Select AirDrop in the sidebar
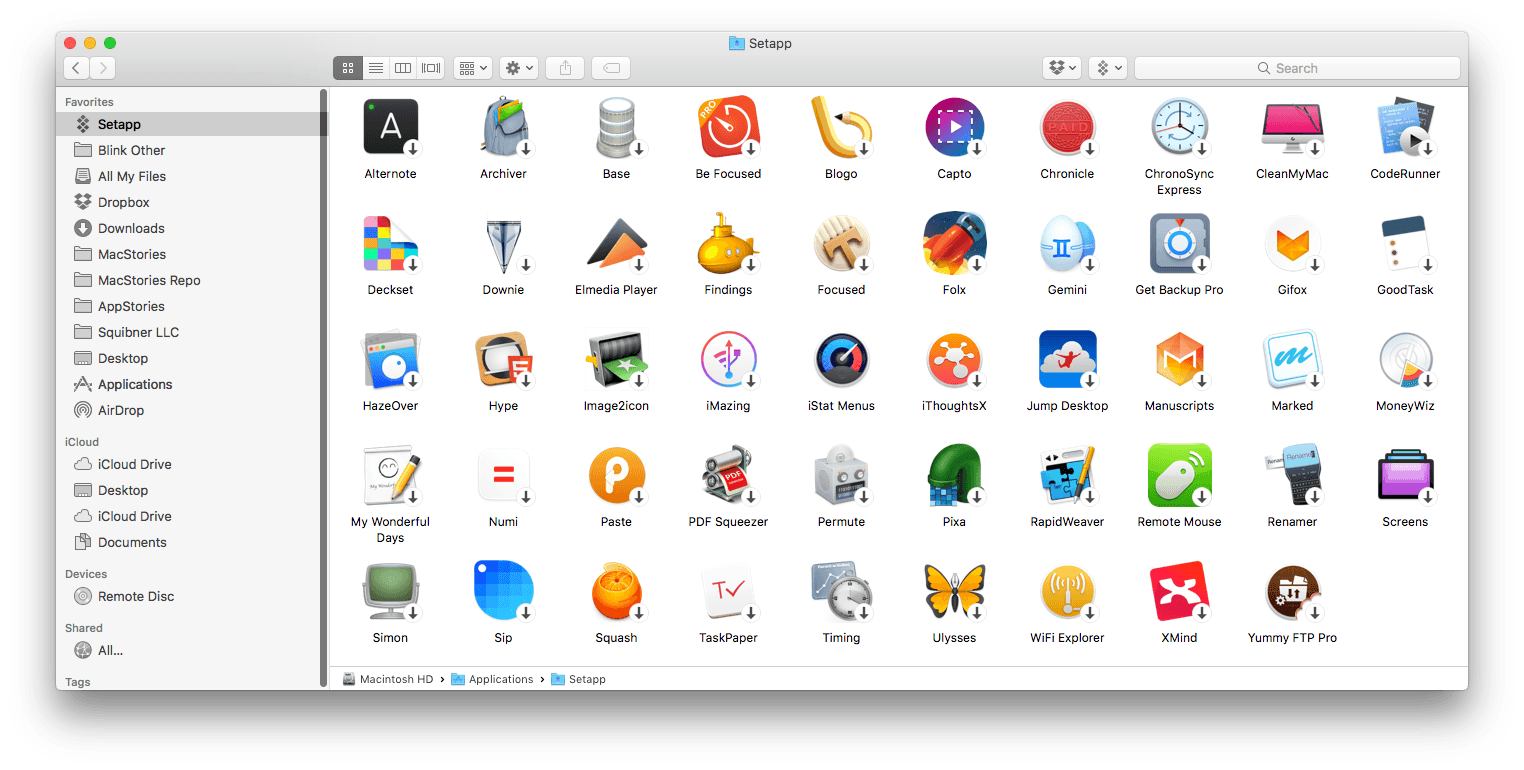The height and width of the screenshot is (770, 1524). click(x=133, y=410)
